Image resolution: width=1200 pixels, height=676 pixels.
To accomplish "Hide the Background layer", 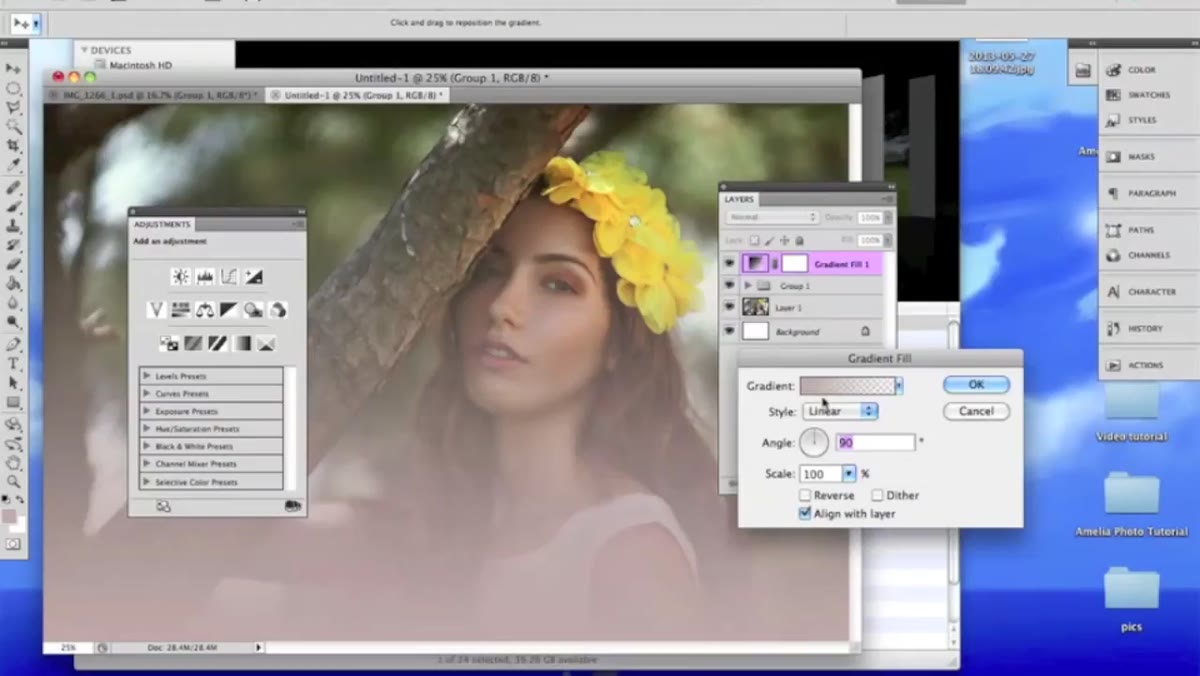I will click(729, 331).
